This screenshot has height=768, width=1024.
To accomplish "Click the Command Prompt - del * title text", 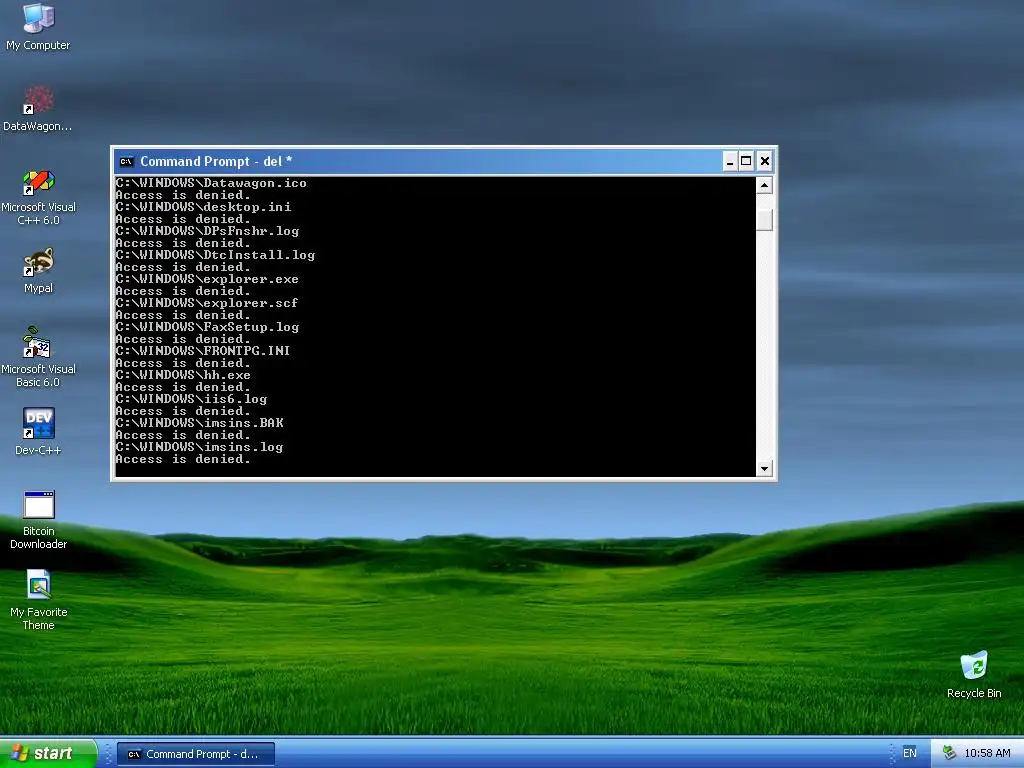I will (x=216, y=161).
